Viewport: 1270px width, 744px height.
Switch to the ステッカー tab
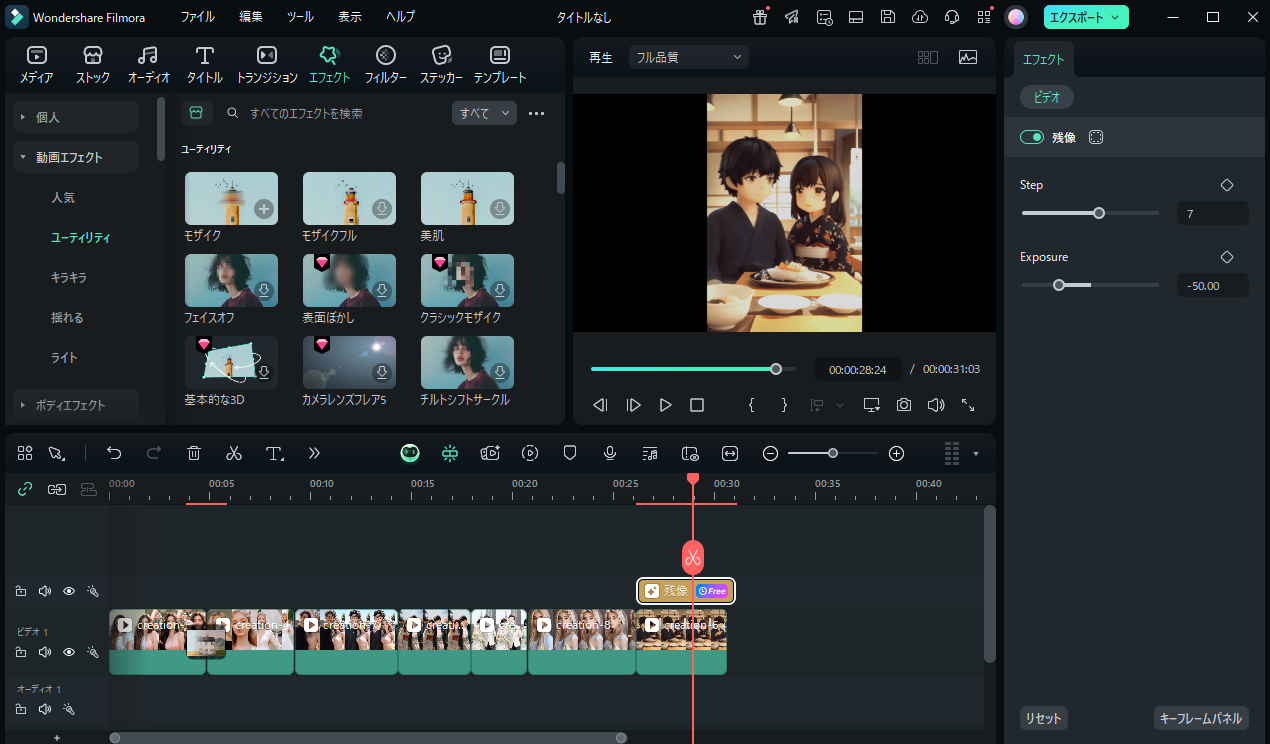pos(441,65)
